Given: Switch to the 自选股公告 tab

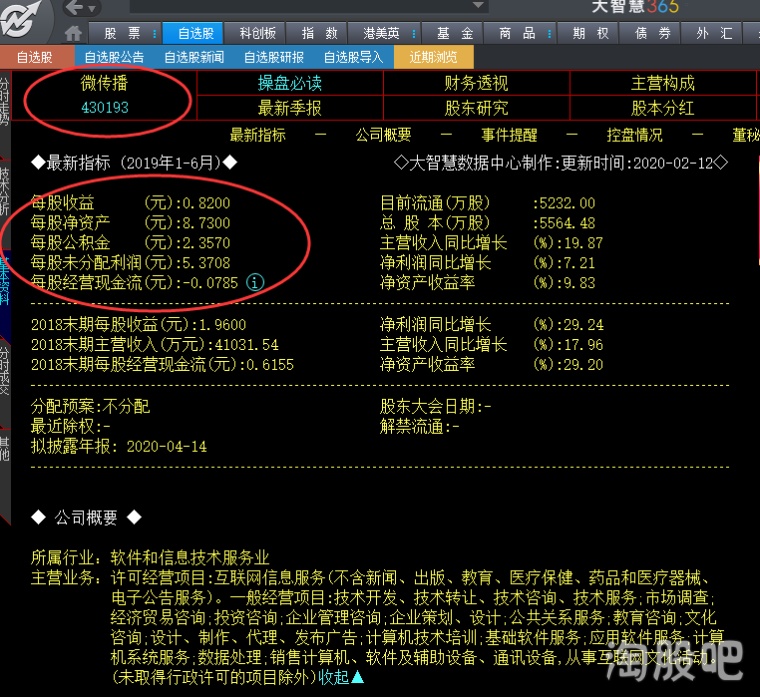Looking at the screenshot, I should [114, 57].
